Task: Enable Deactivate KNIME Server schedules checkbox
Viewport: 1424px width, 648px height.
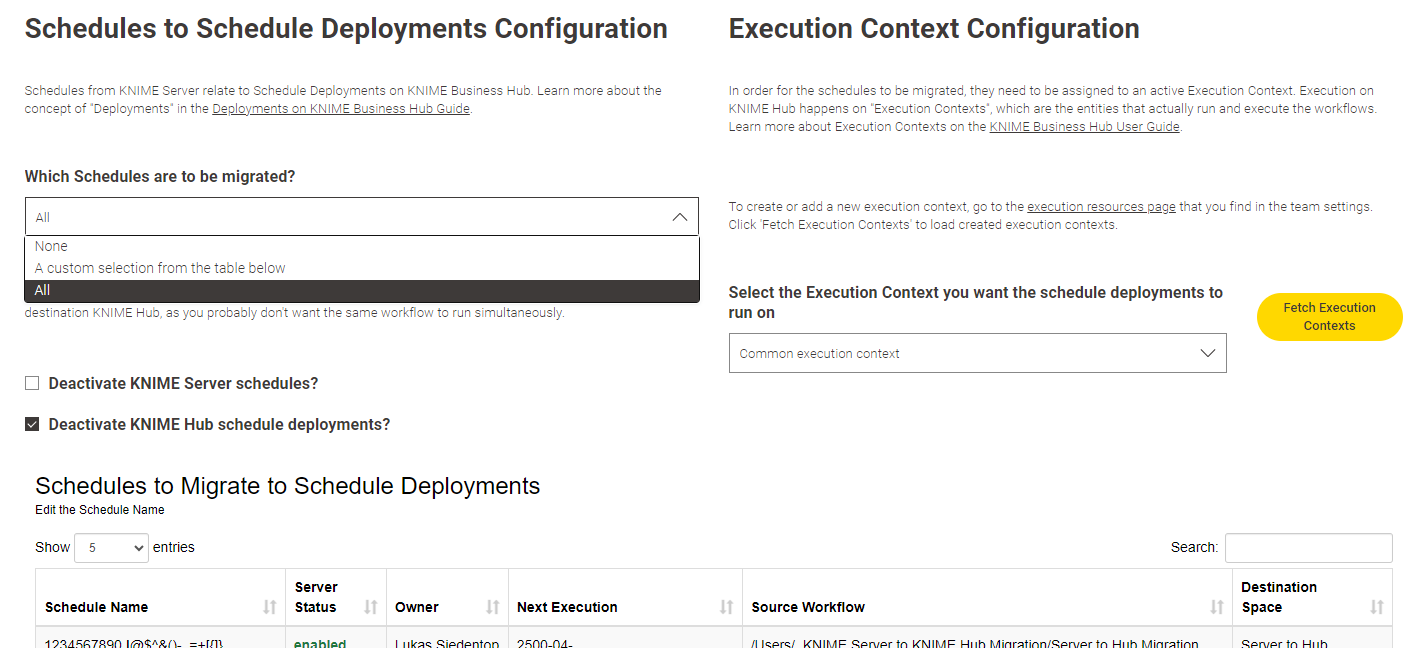Action: pos(32,384)
